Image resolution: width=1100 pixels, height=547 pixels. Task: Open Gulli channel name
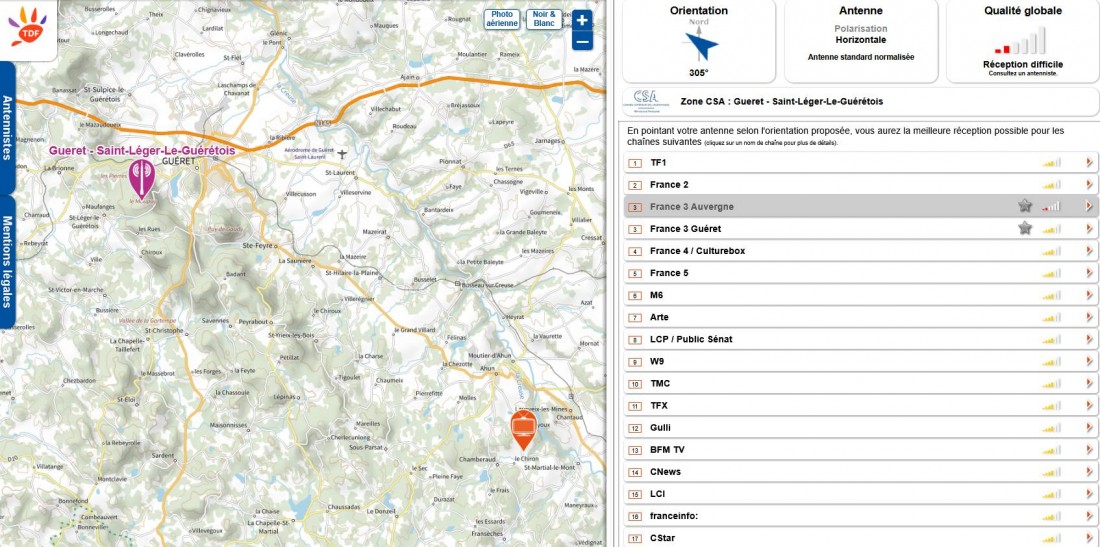click(660, 428)
